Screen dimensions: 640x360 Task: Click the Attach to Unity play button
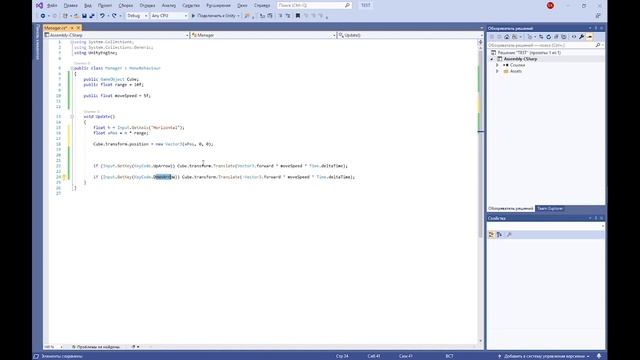coord(215,16)
